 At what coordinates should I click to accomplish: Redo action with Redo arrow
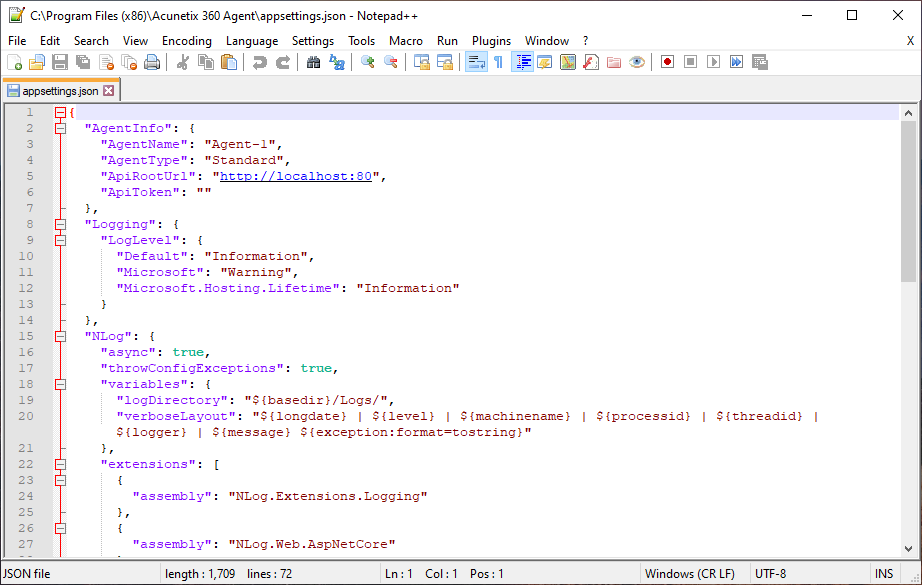283,62
